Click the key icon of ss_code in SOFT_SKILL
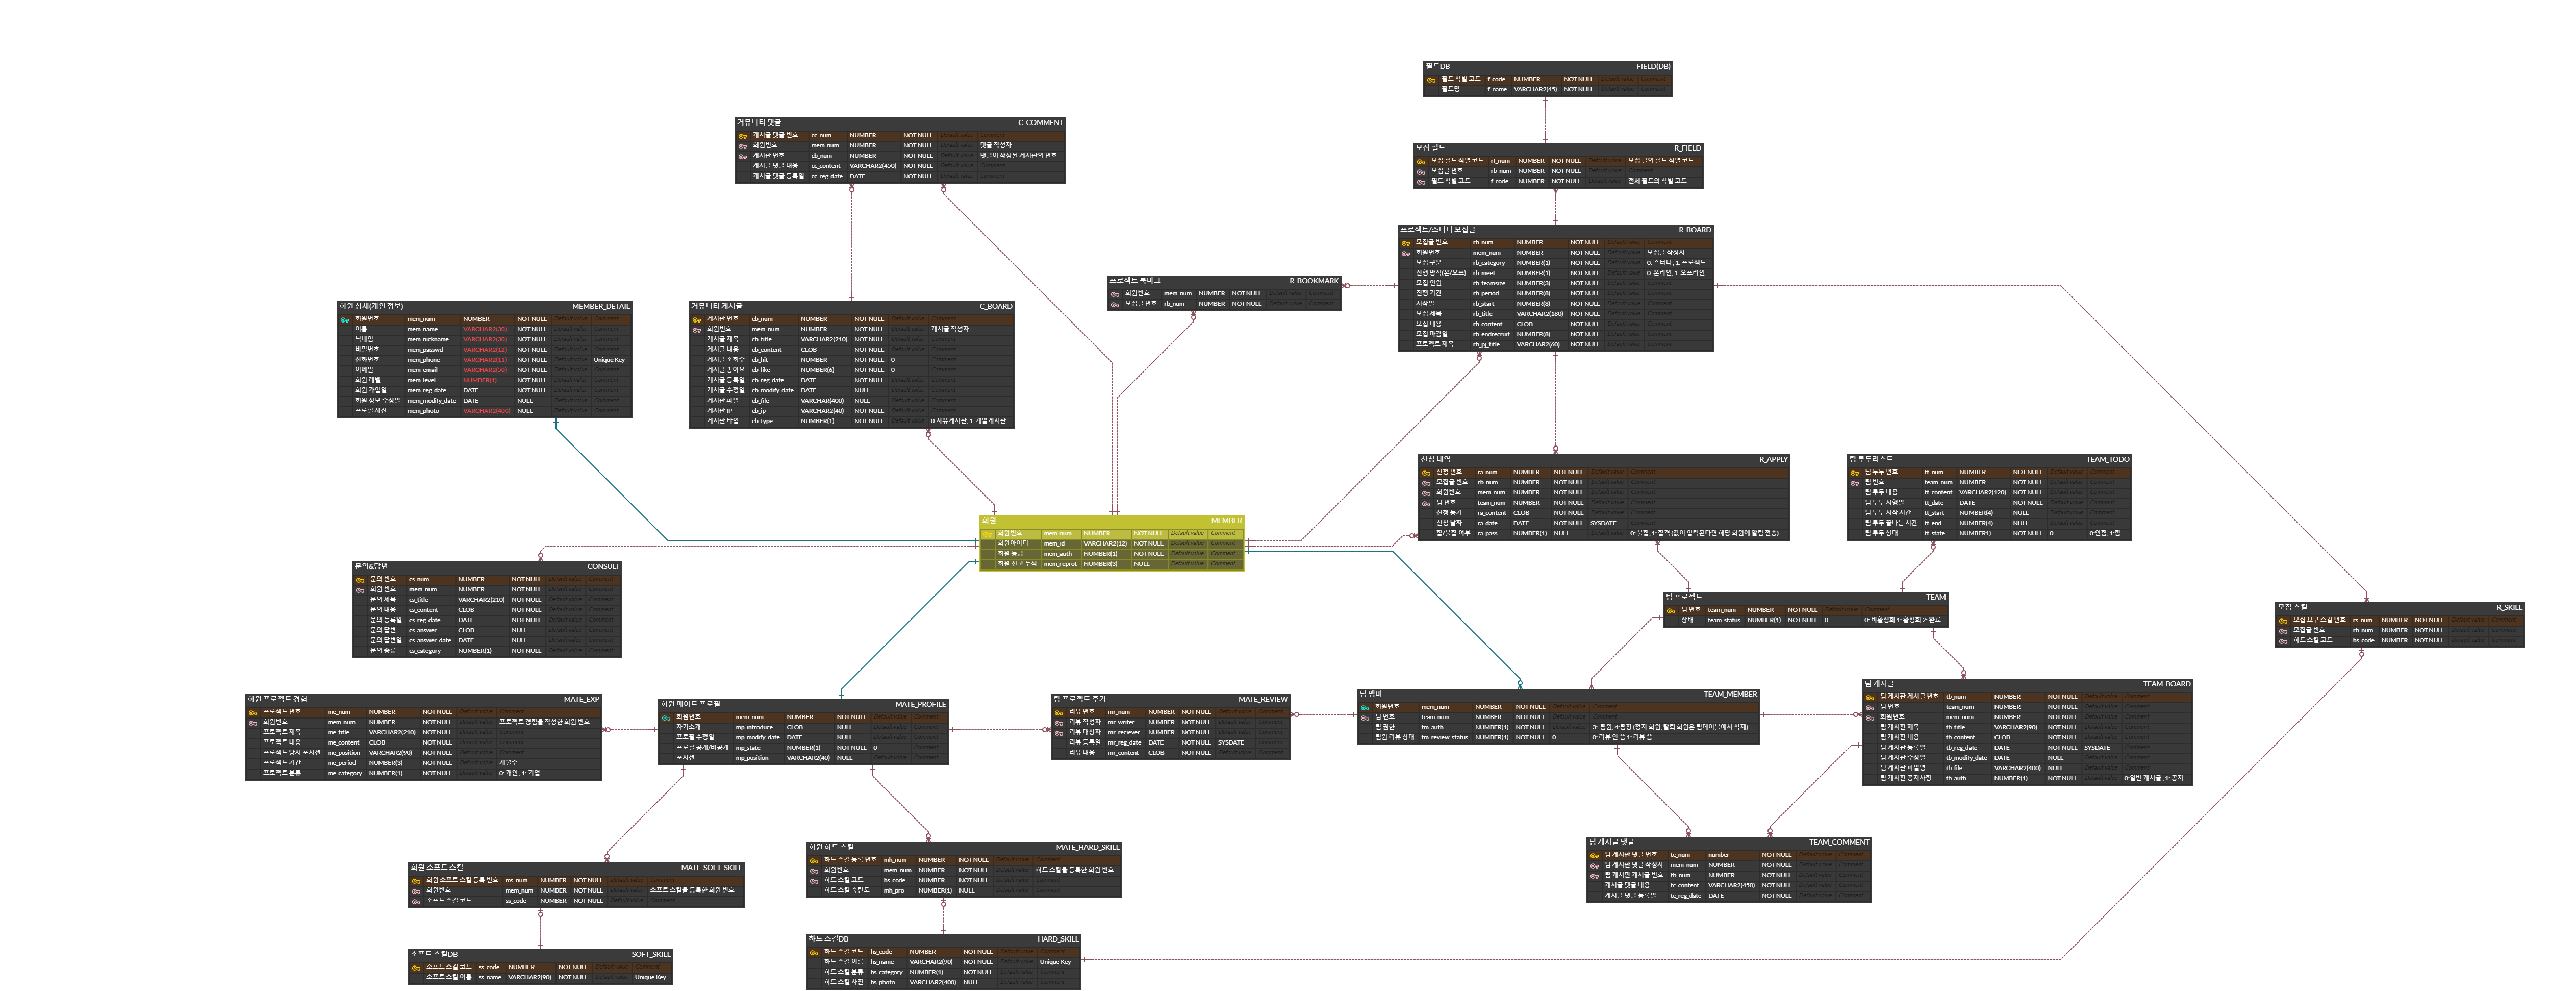 click(416, 968)
